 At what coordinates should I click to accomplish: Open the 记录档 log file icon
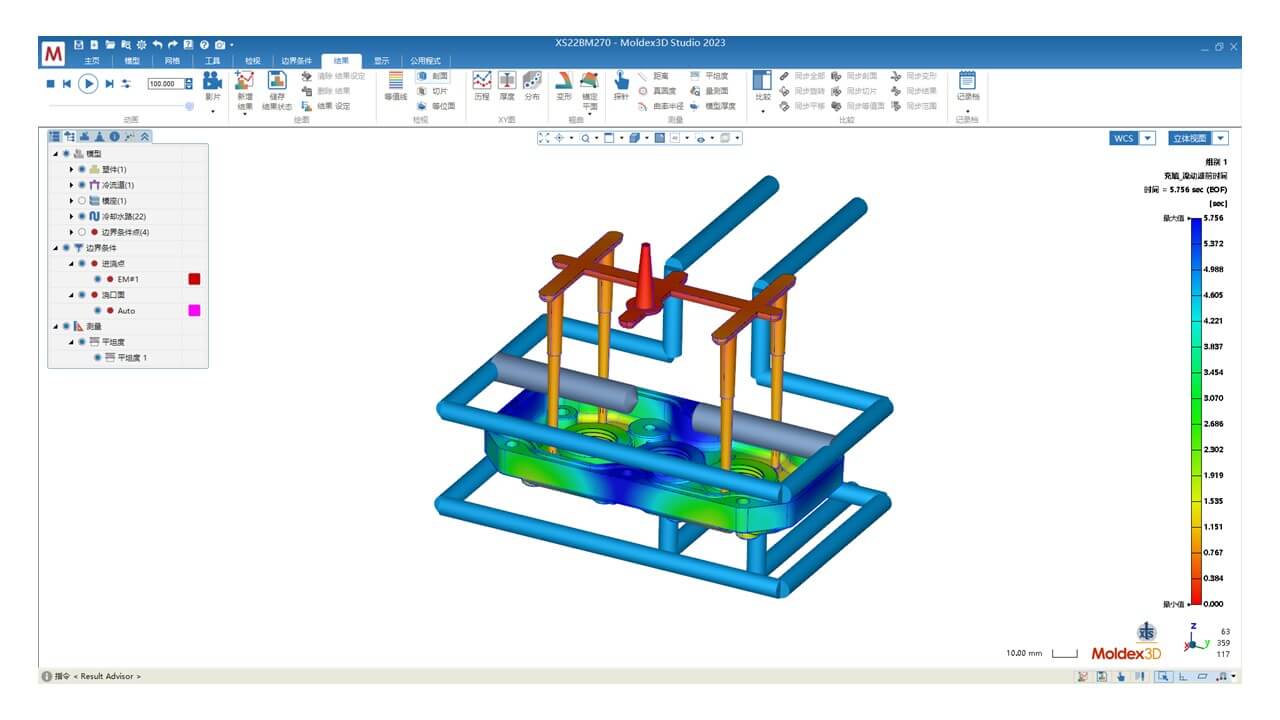967,84
